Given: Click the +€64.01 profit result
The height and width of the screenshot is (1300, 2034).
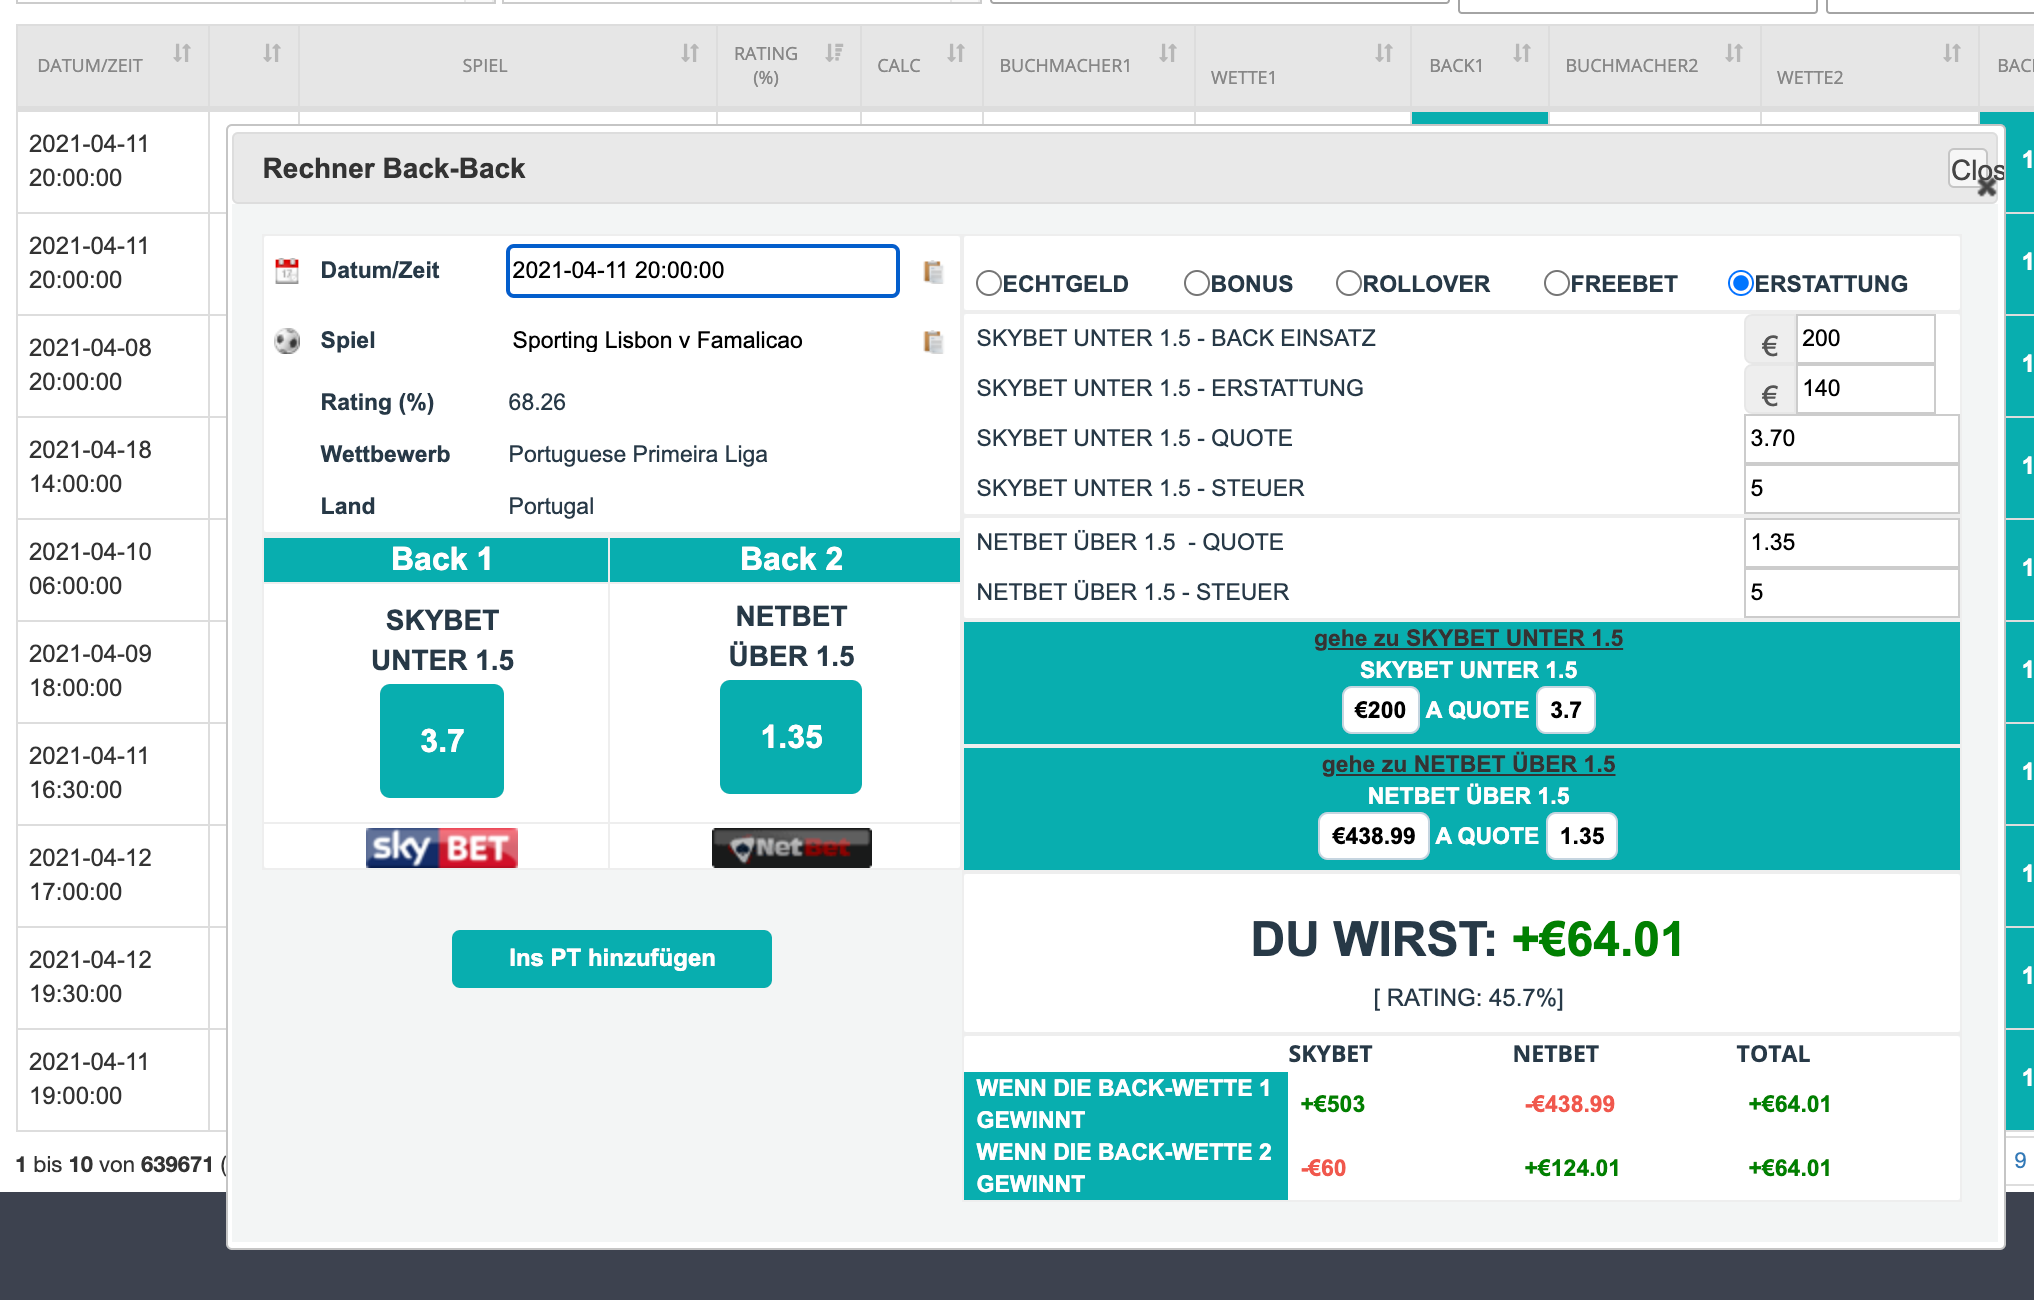Looking at the screenshot, I should point(1597,940).
